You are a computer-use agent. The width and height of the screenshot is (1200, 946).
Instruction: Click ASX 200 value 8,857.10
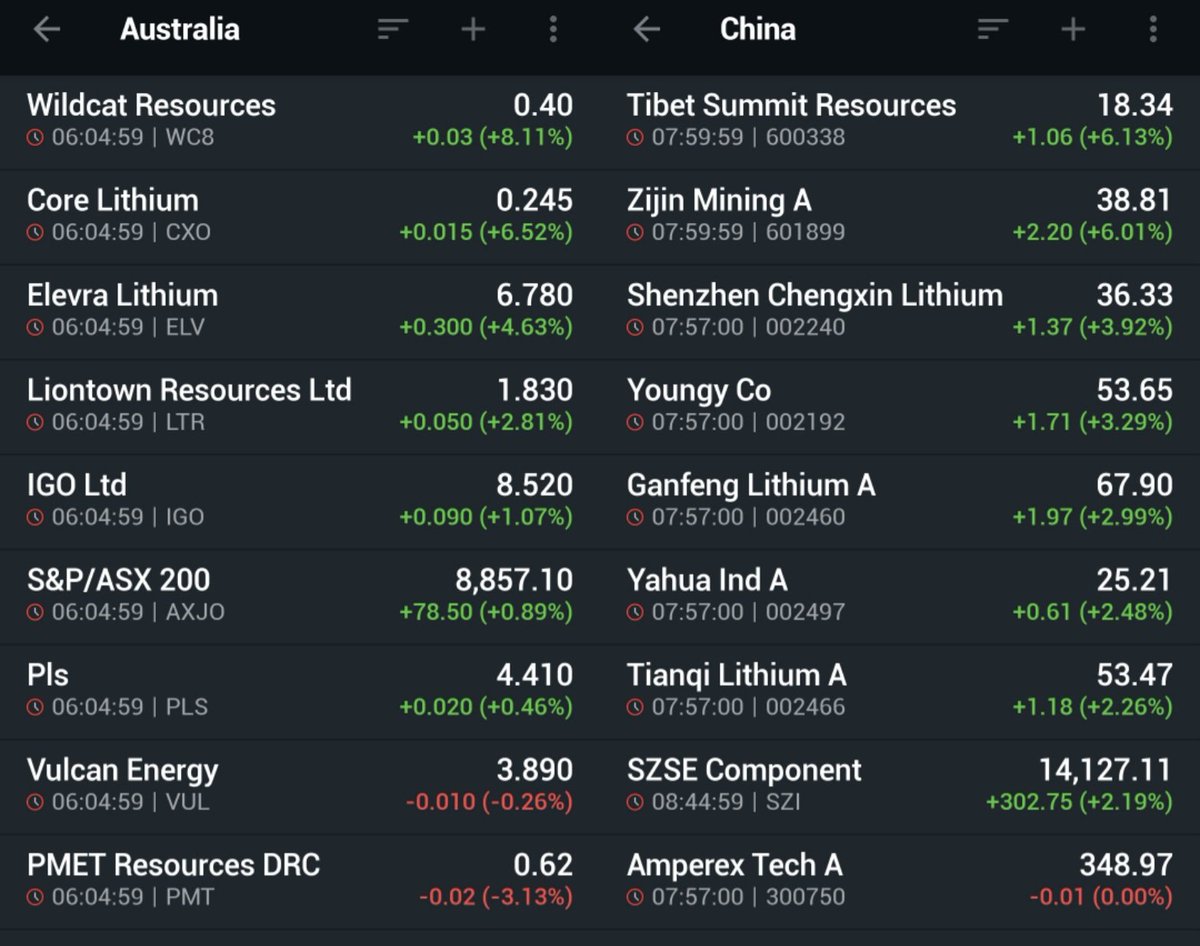pyautogui.click(x=515, y=580)
